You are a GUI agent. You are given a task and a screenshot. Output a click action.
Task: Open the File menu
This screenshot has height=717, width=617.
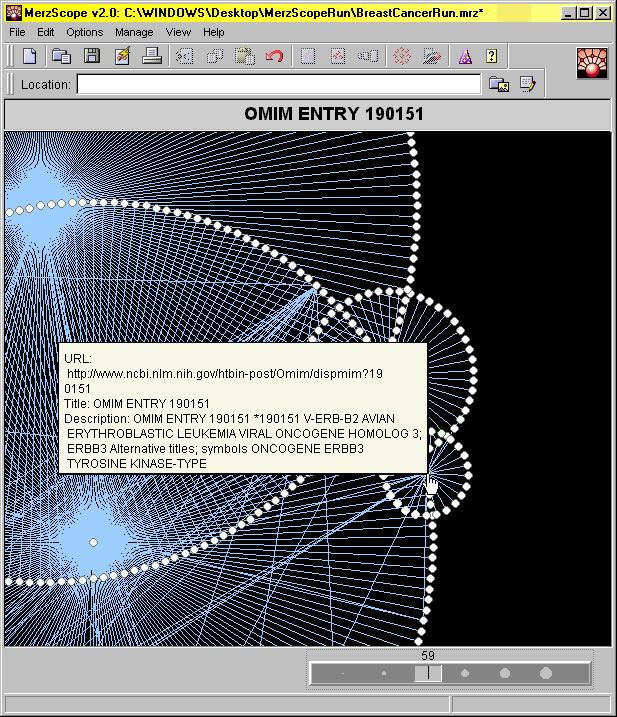point(18,32)
